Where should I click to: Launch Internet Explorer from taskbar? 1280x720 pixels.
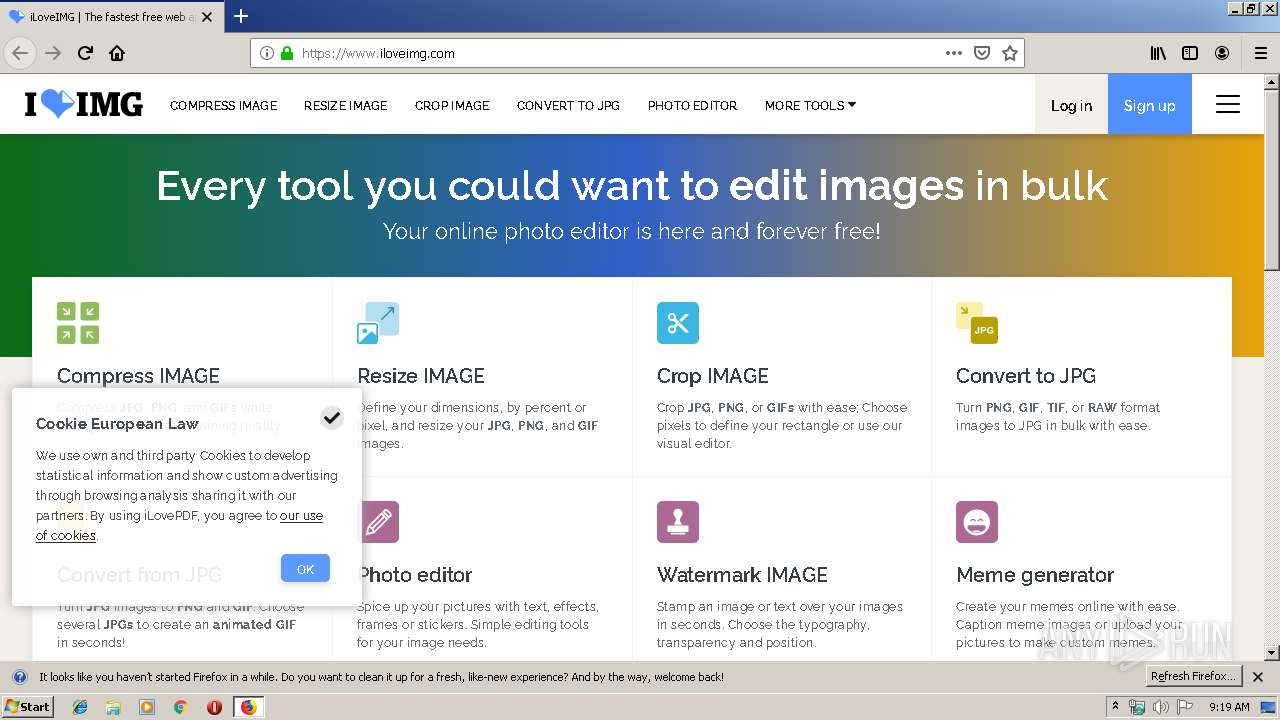pos(81,706)
